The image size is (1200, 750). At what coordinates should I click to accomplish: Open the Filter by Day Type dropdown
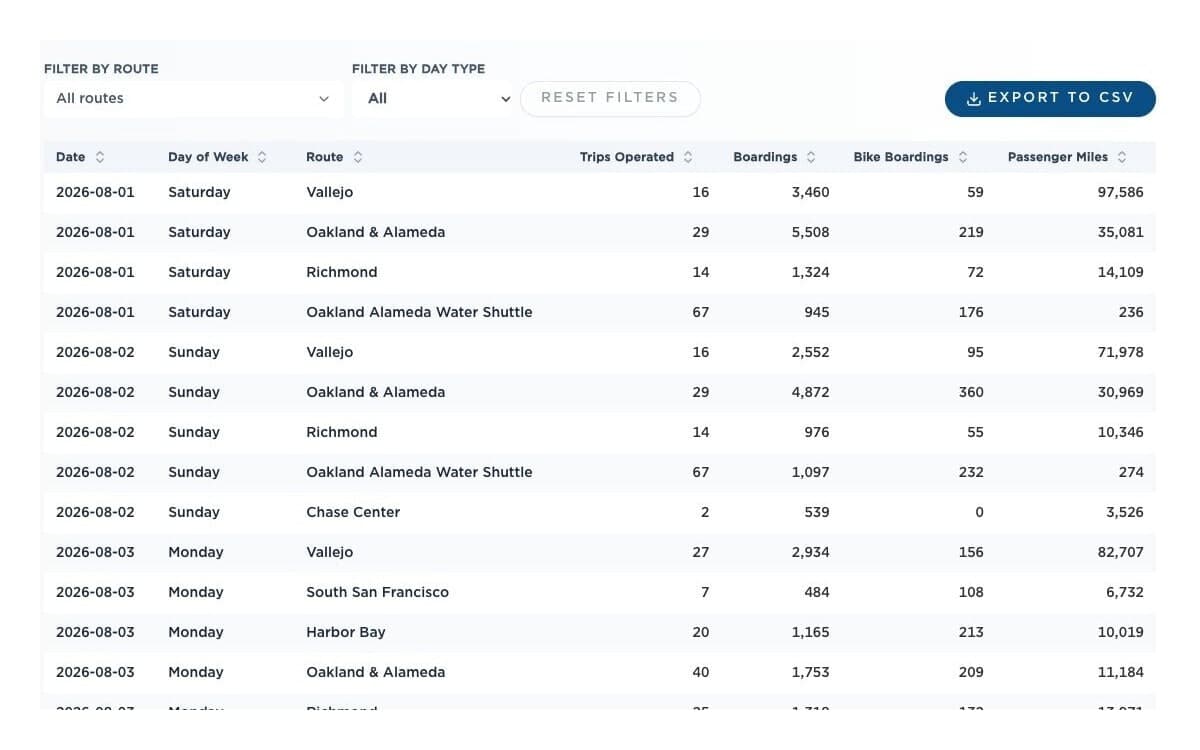coord(435,98)
